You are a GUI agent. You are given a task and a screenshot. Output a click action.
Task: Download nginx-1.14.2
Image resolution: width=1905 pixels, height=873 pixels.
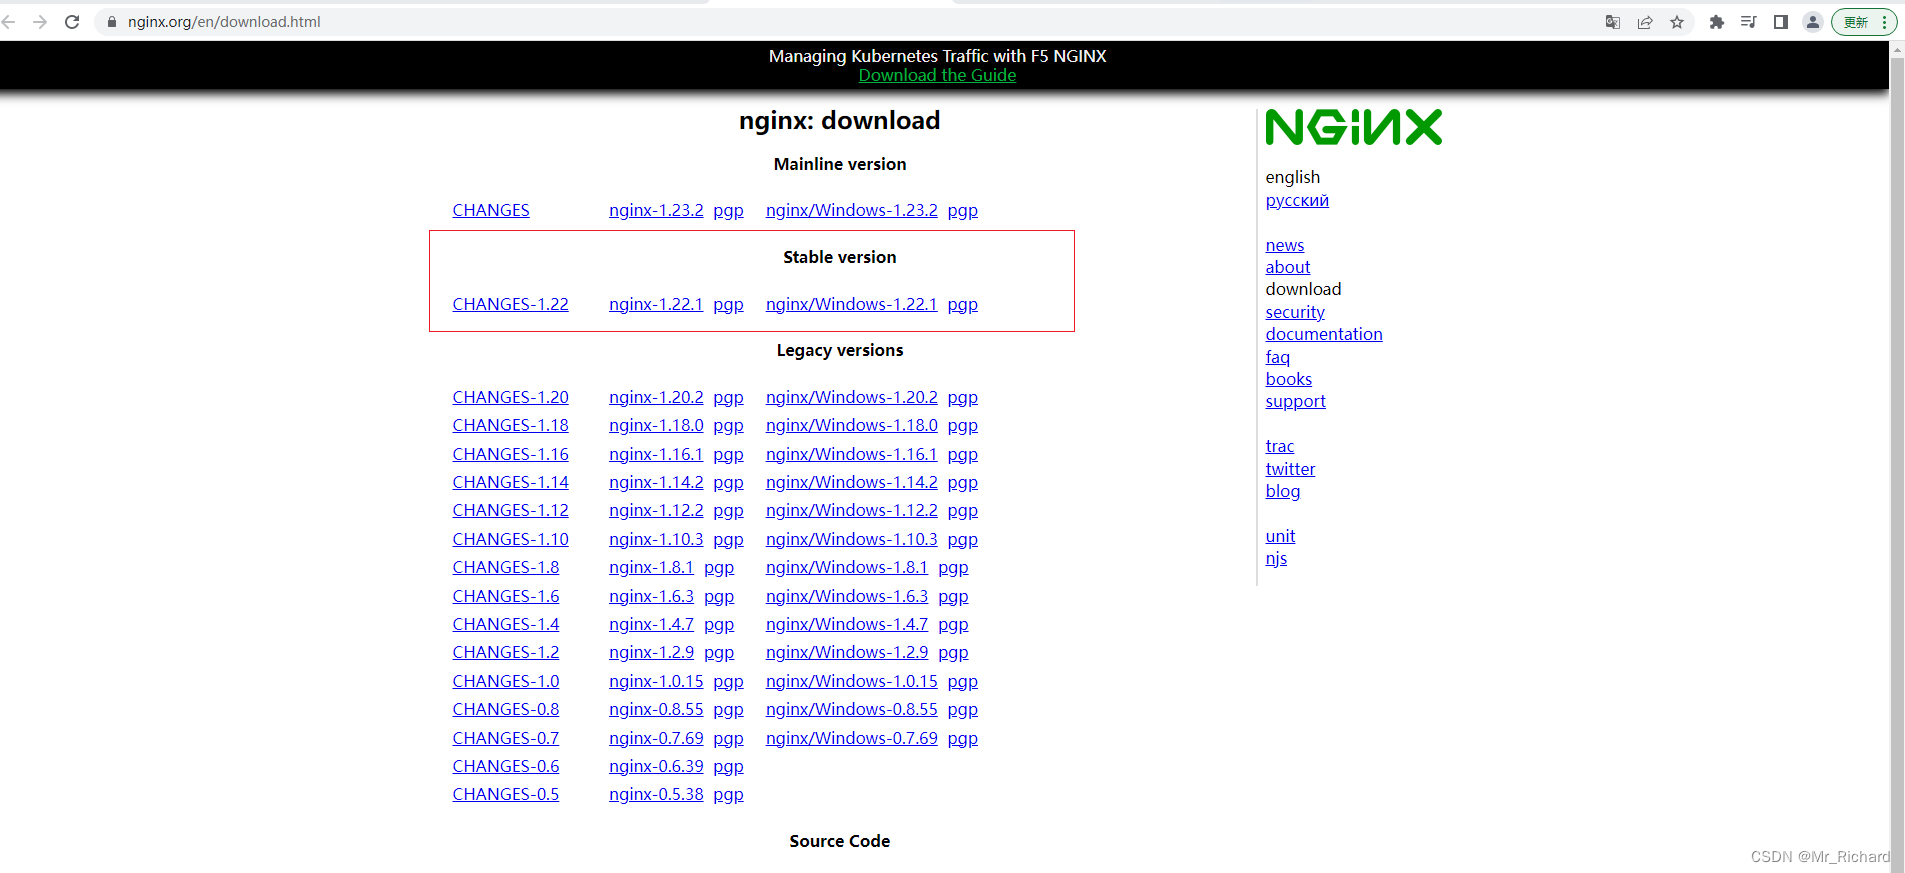pyautogui.click(x=656, y=483)
